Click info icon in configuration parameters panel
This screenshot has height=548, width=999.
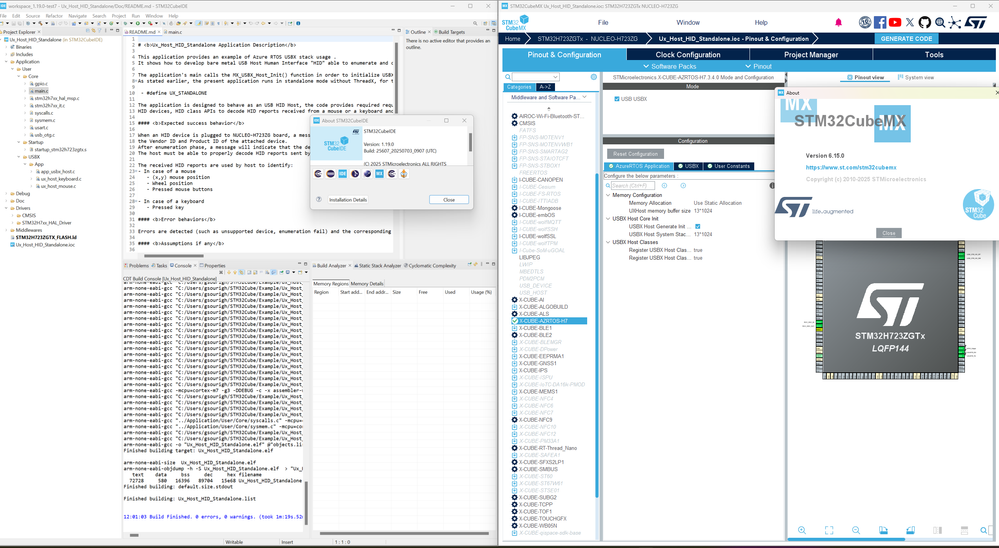point(772,186)
